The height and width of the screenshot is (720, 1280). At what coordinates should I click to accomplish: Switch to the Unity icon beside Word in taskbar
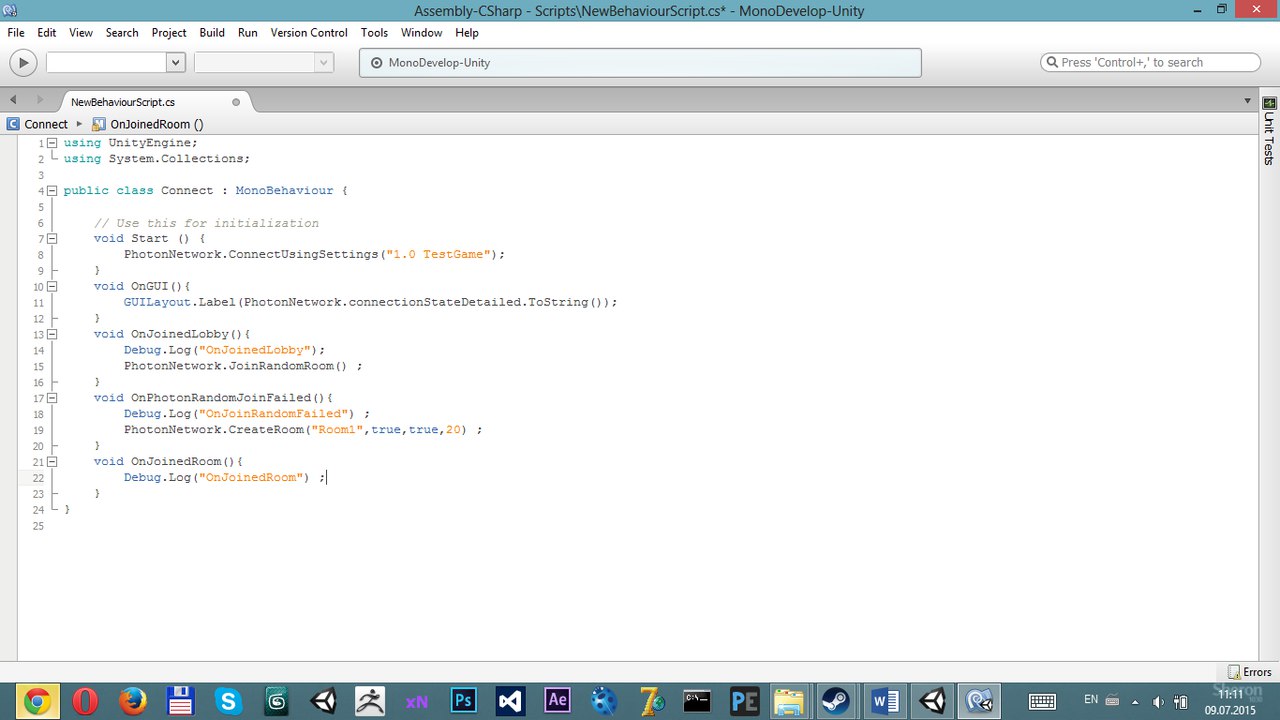(x=932, y=701)
